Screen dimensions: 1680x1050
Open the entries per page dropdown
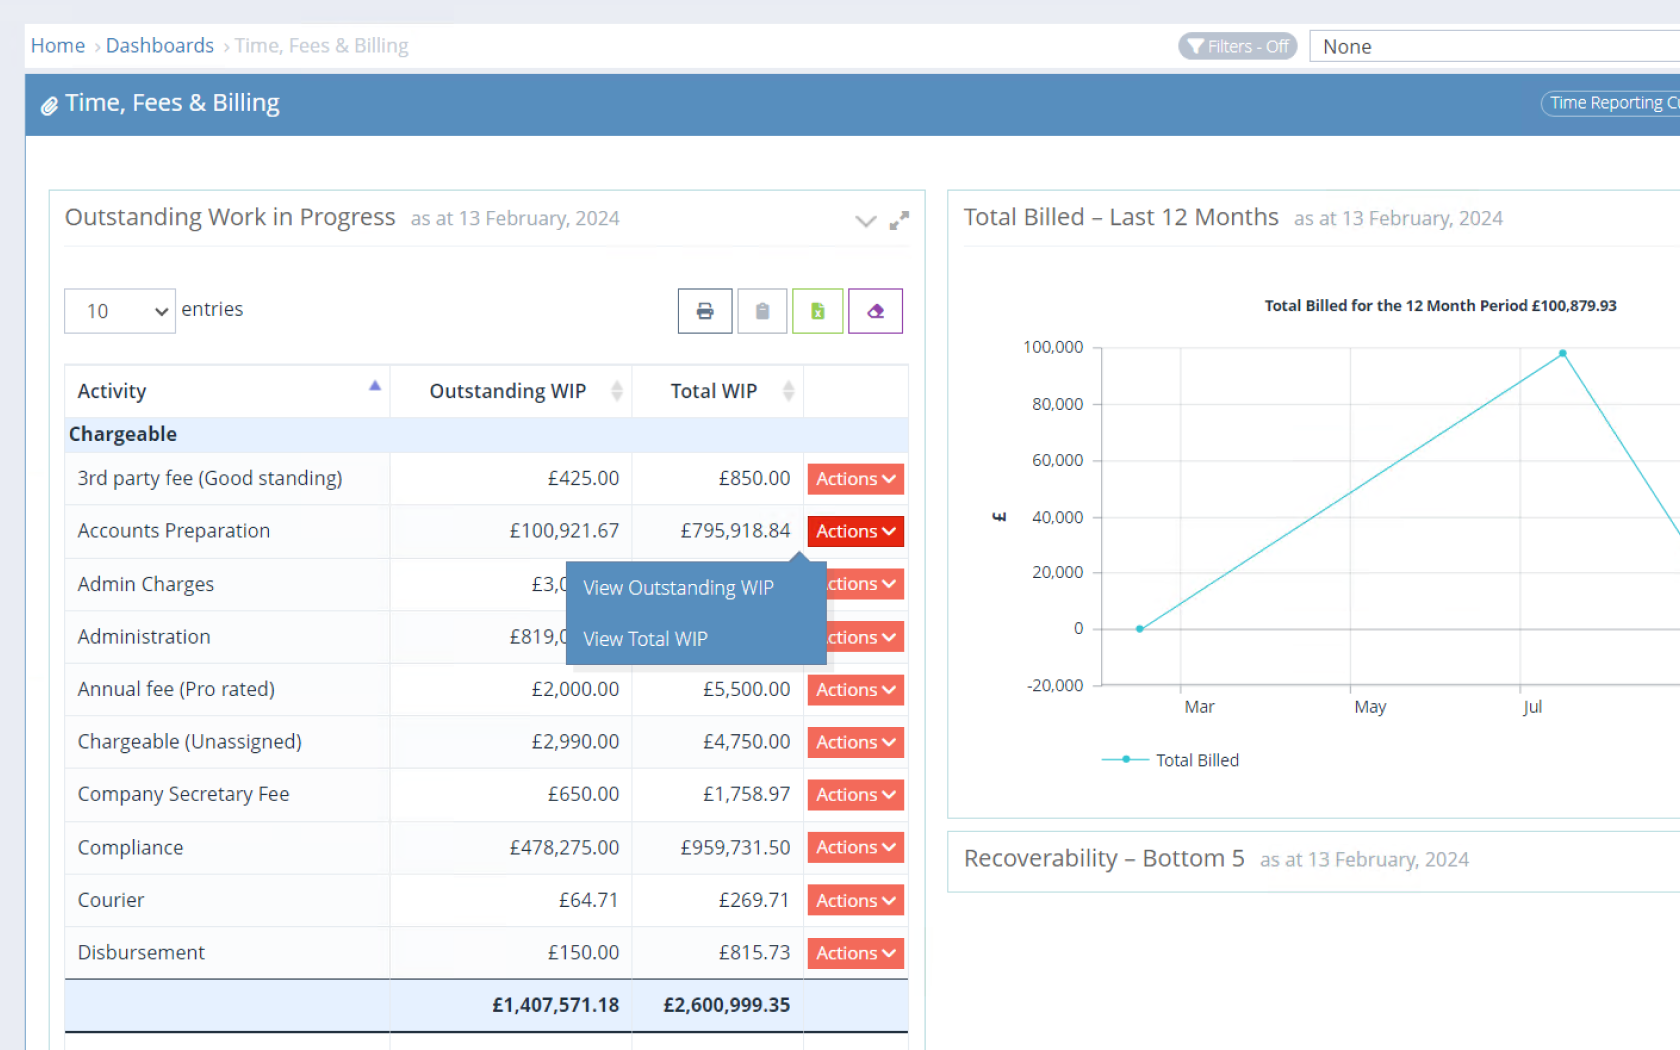click(x=120, y=311)
